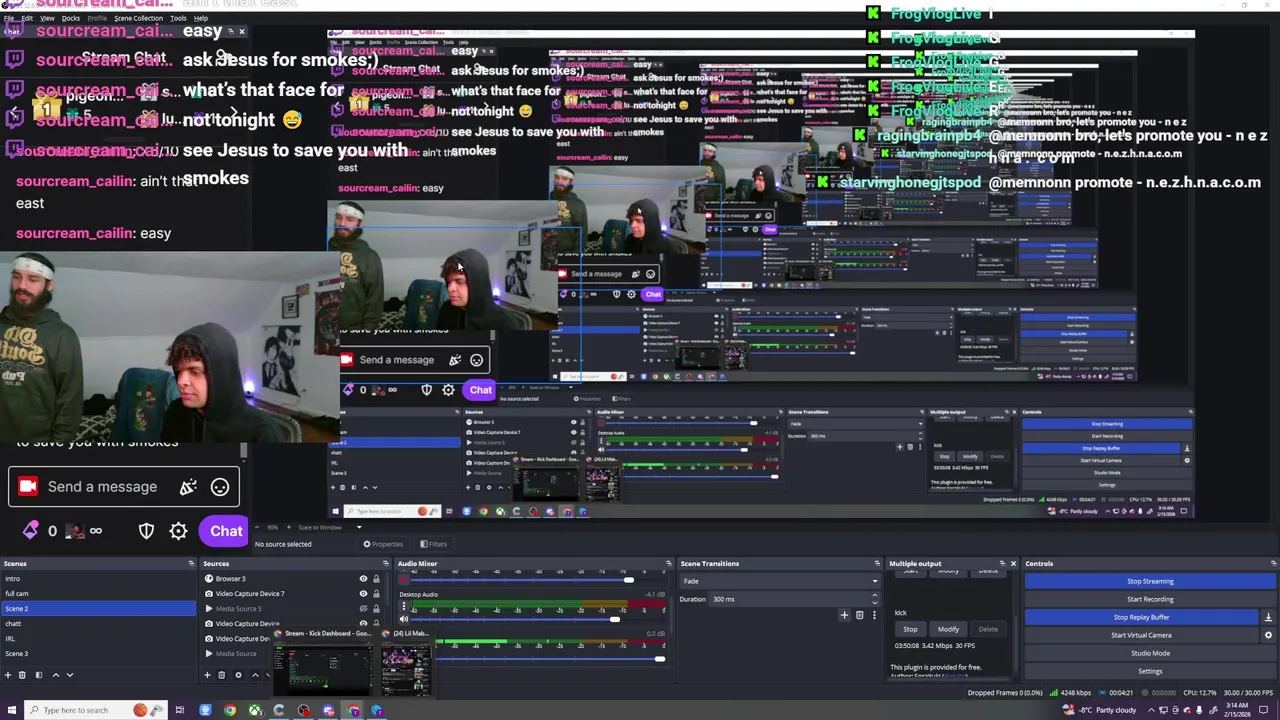The image size is (1280, 720).
Task: Click Stop Replay Buffer
Action: [1141, 617]
